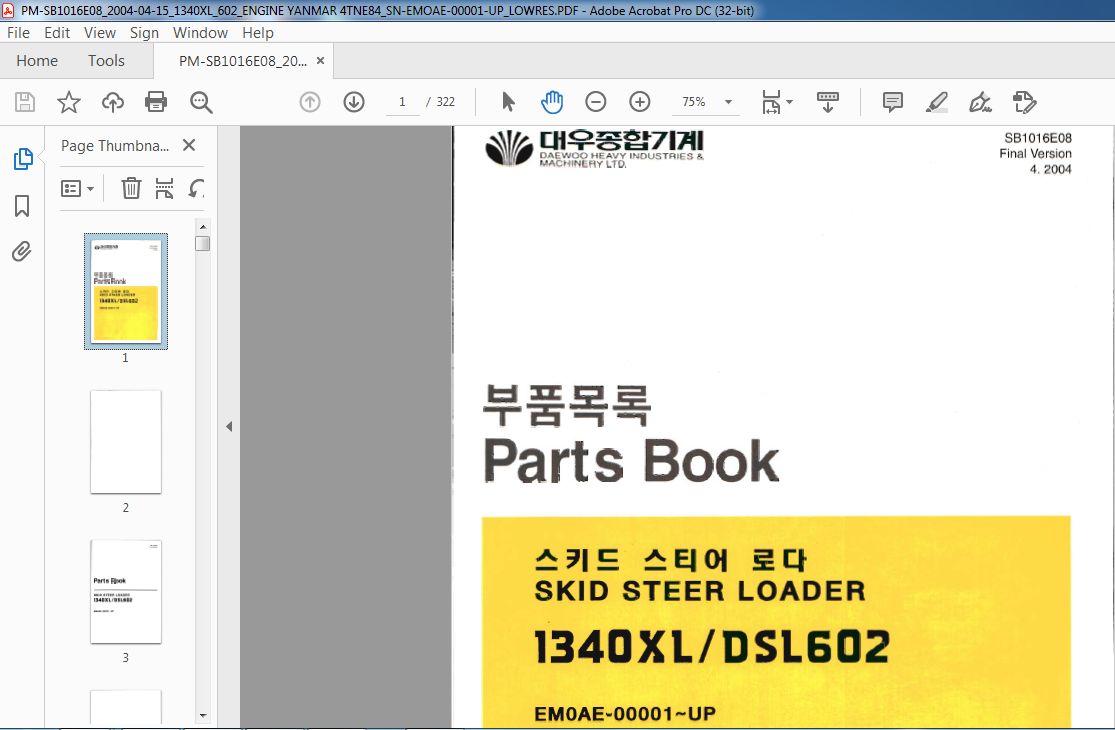1115x730 pixels.
Task: Open the Window menu
Action: tap(201, 33)
